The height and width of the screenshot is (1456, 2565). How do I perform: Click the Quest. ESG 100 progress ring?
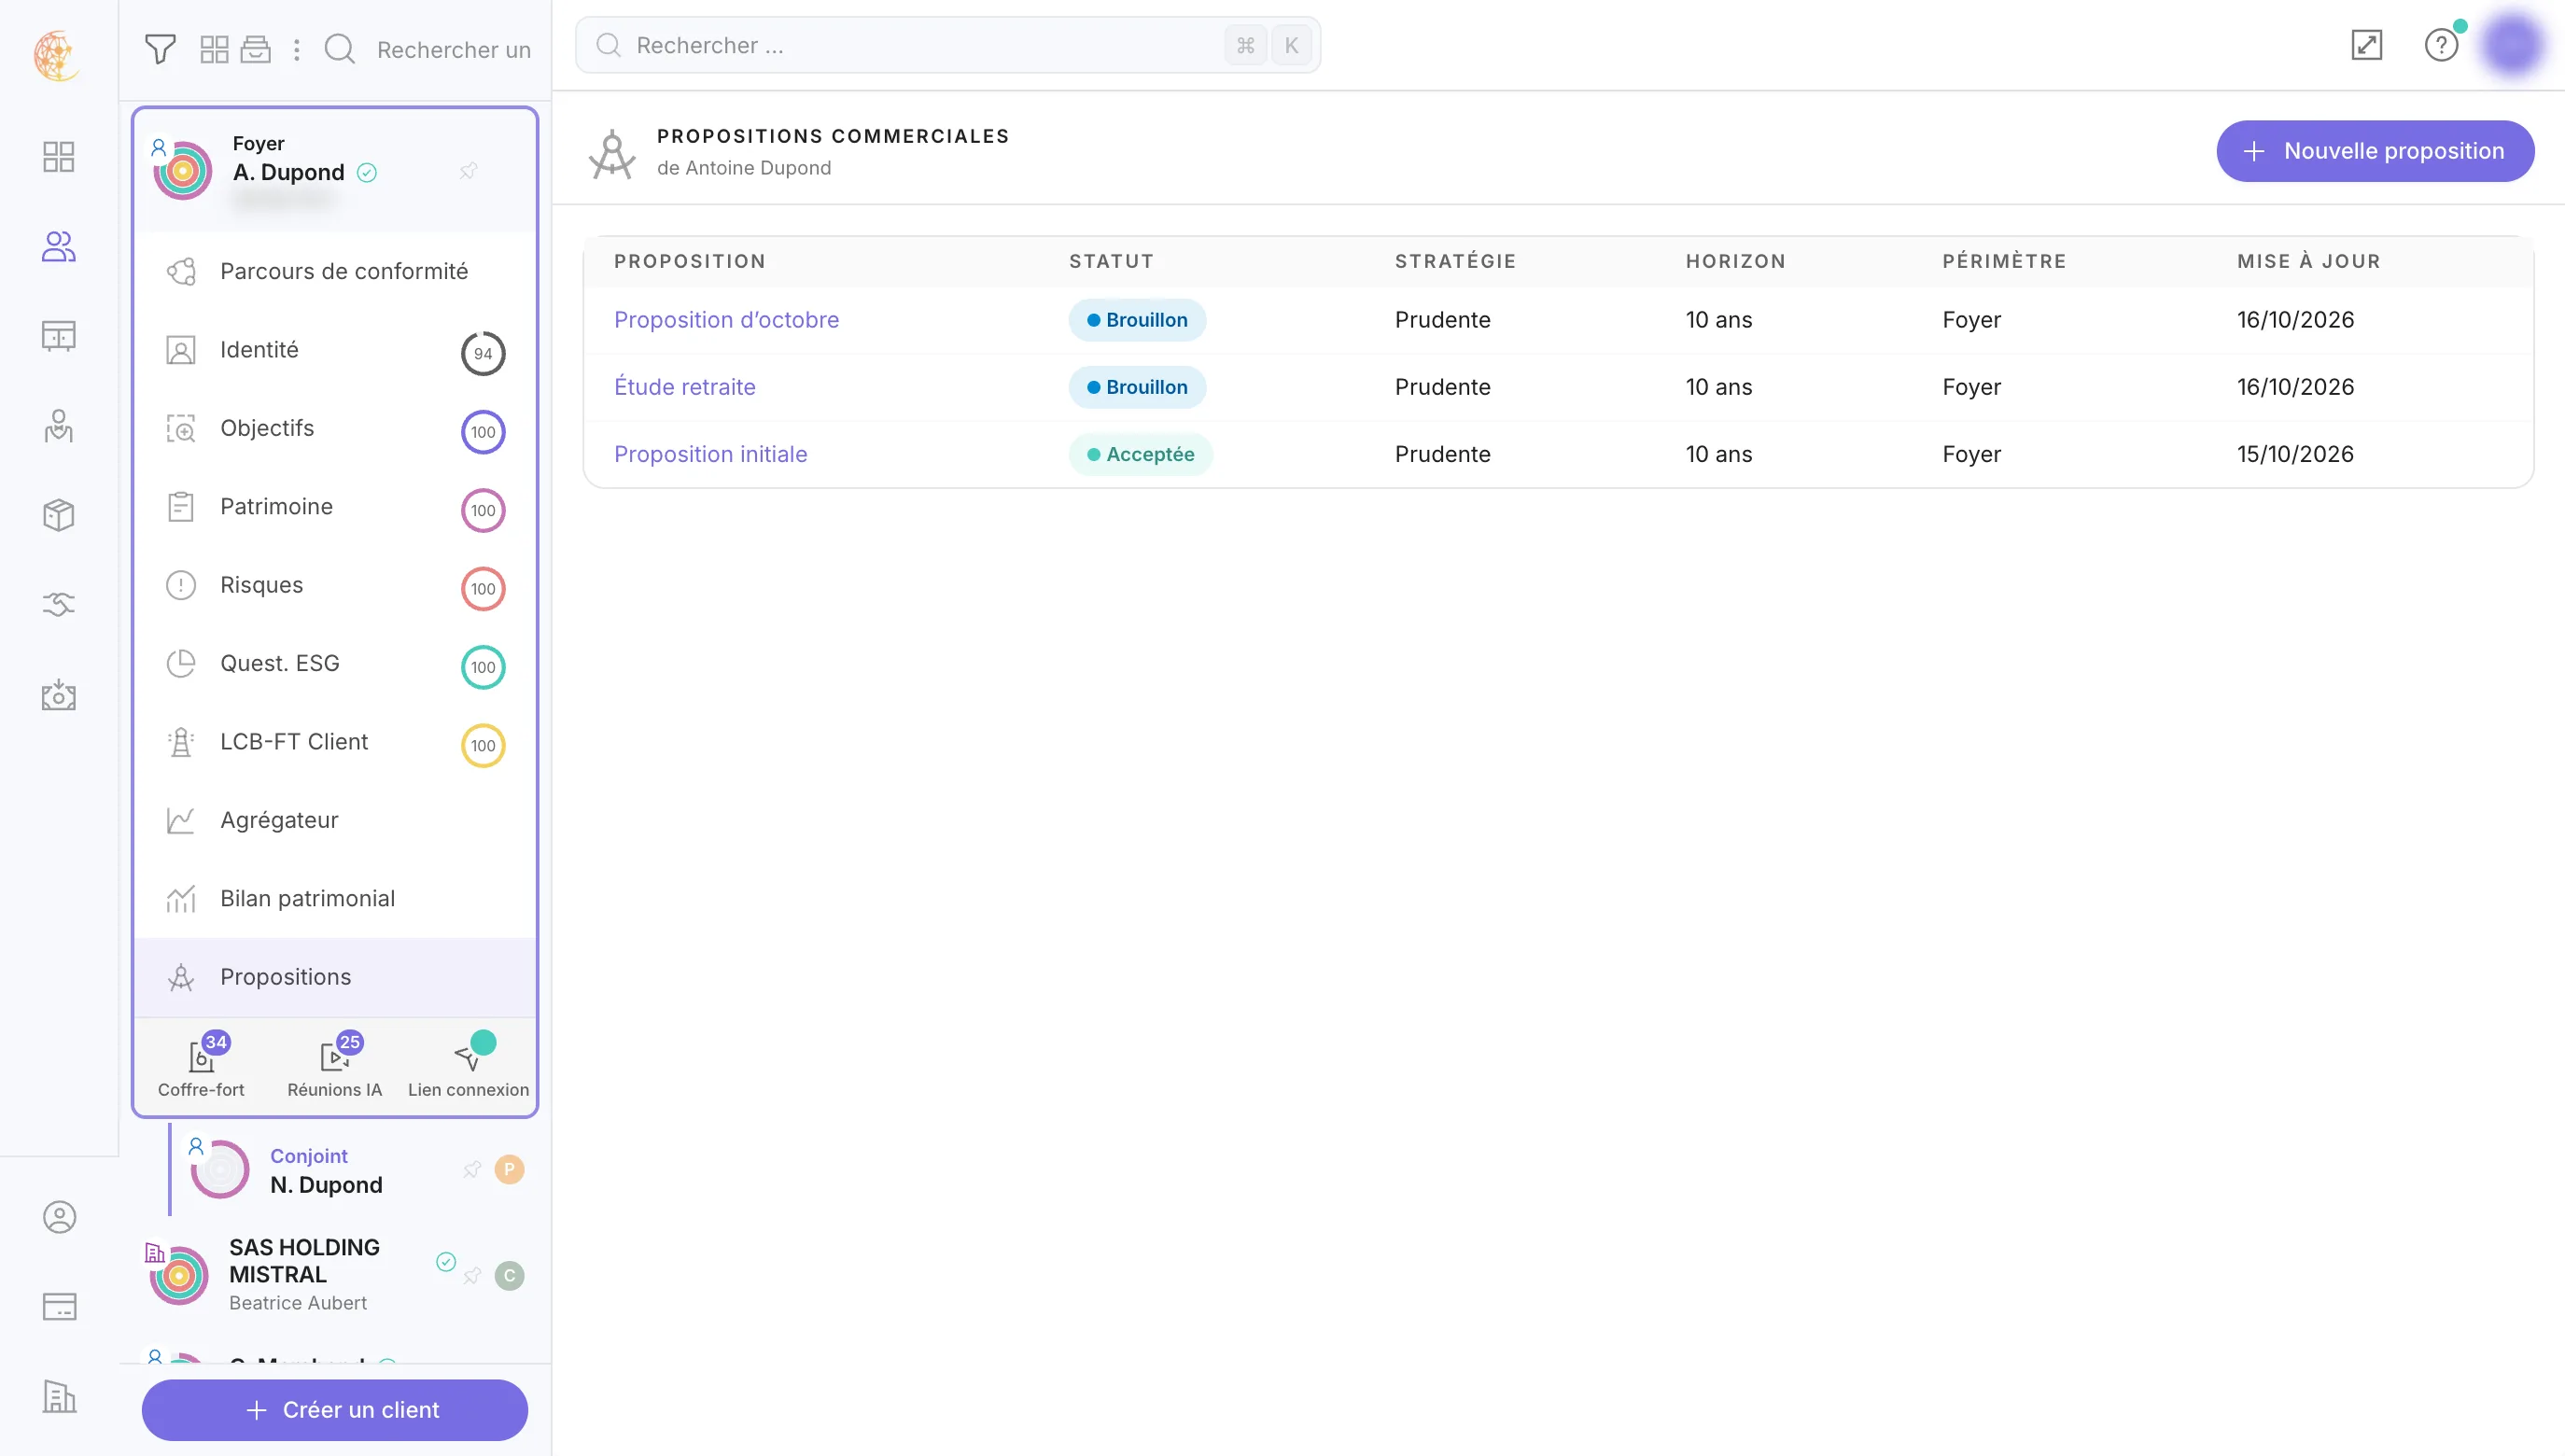click(x=483, y=667)
